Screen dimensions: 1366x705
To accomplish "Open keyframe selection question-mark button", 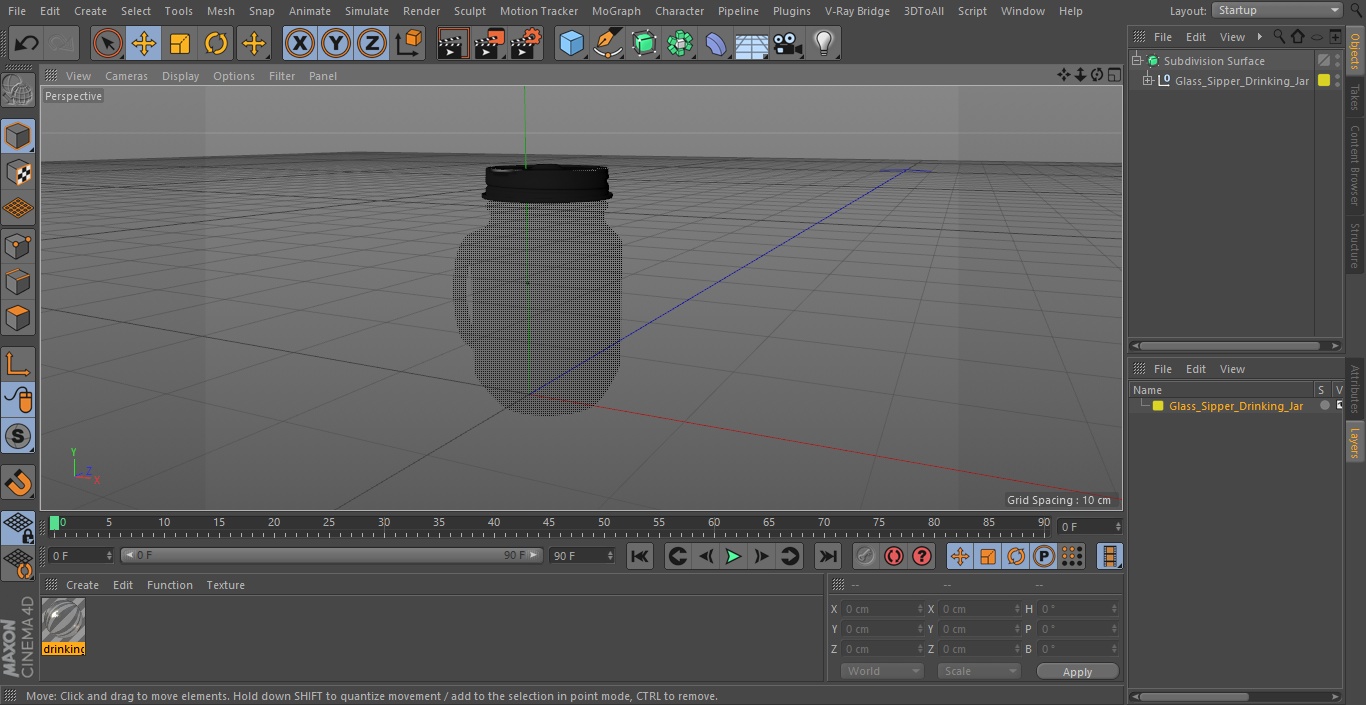I will 922,557.
